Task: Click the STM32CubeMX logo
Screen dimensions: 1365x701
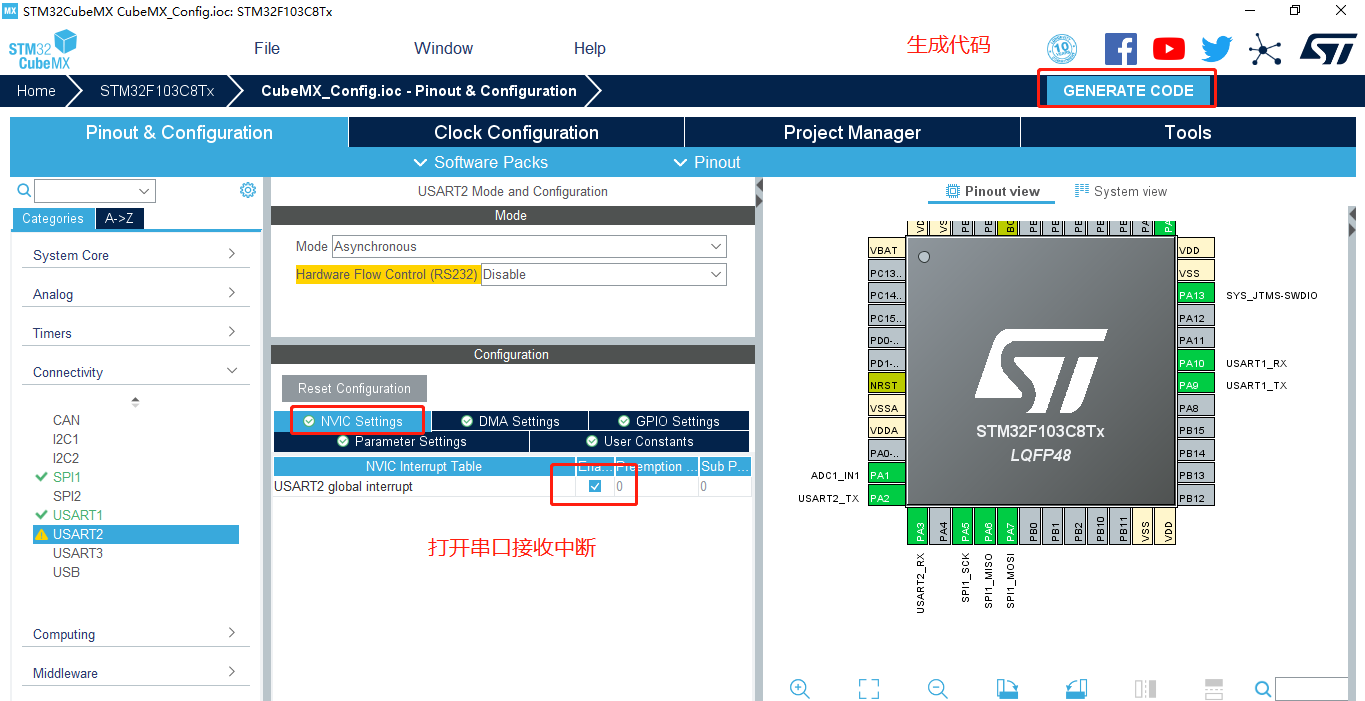Action: (x=43, y=50)
